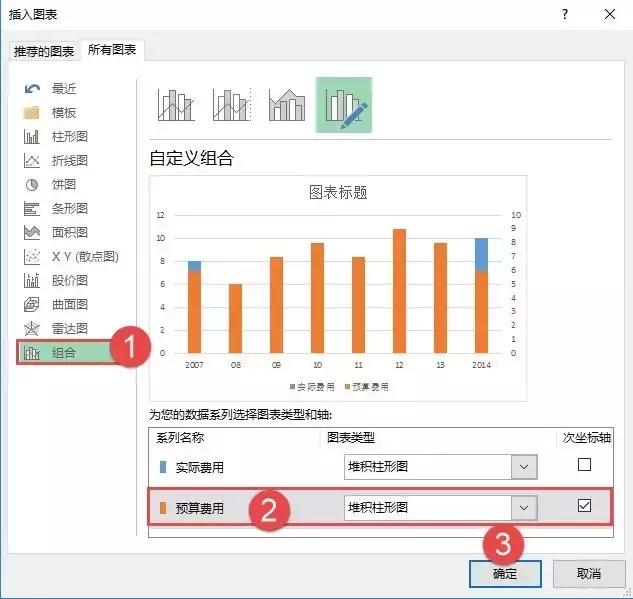
Task: Choose 组合 category label
Action: point(64,353)
